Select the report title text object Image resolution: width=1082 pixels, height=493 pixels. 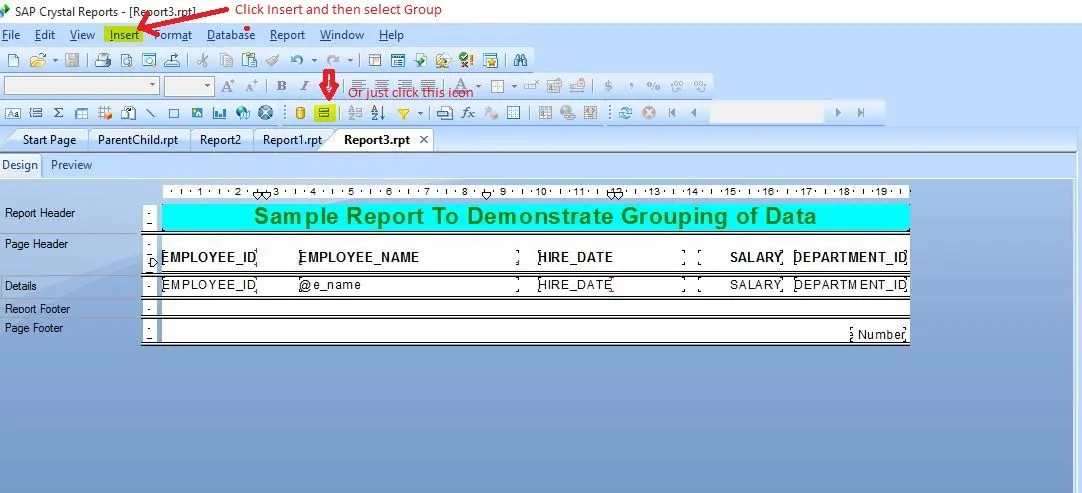[x=535, y=216]
